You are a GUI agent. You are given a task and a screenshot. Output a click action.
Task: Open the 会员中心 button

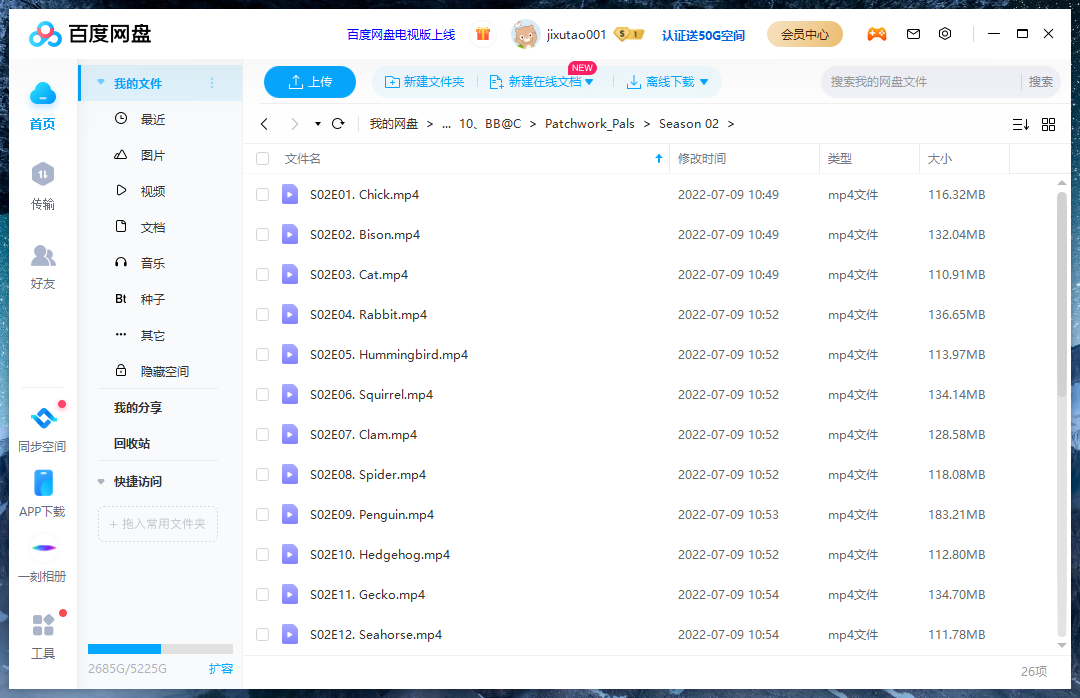(x=804, y=34)
